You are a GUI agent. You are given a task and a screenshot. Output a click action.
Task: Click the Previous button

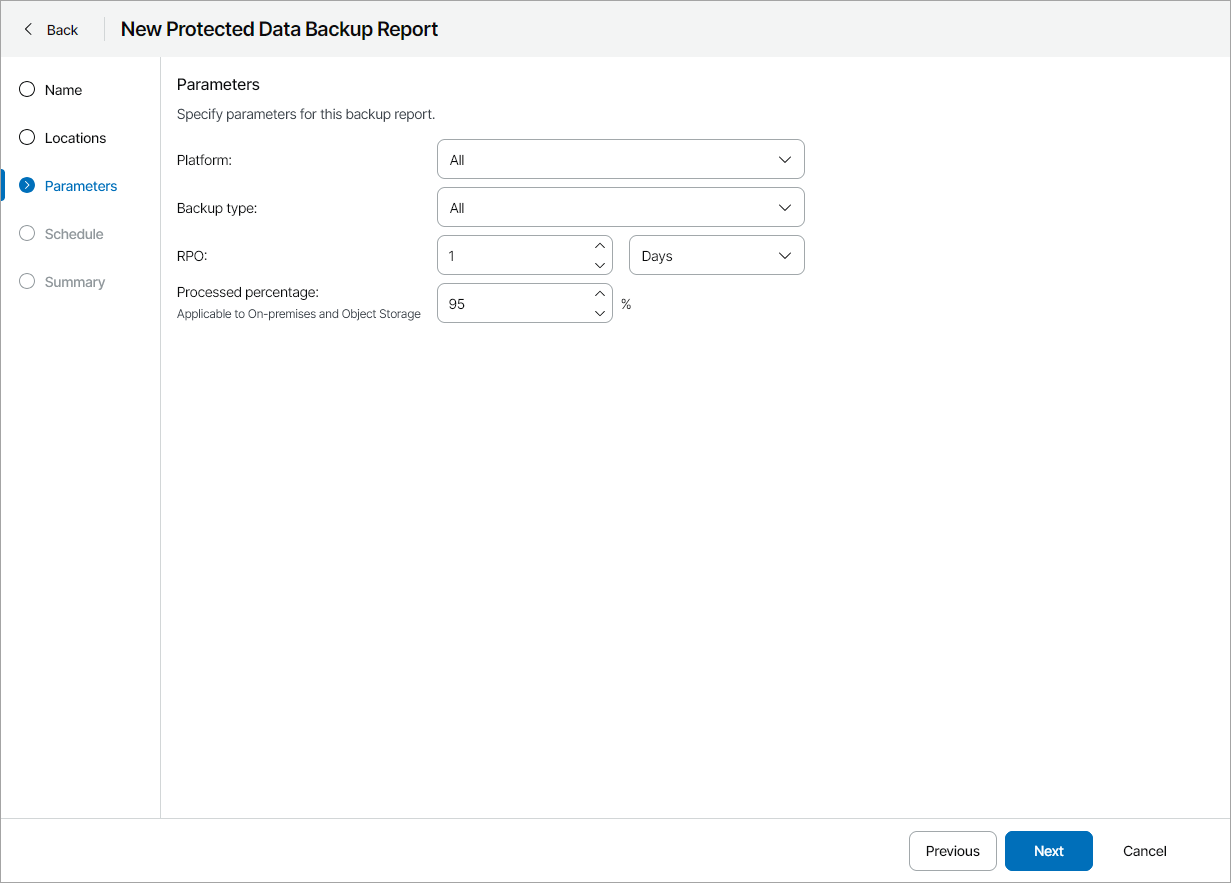pyautogui.click(x=952, y=851)
